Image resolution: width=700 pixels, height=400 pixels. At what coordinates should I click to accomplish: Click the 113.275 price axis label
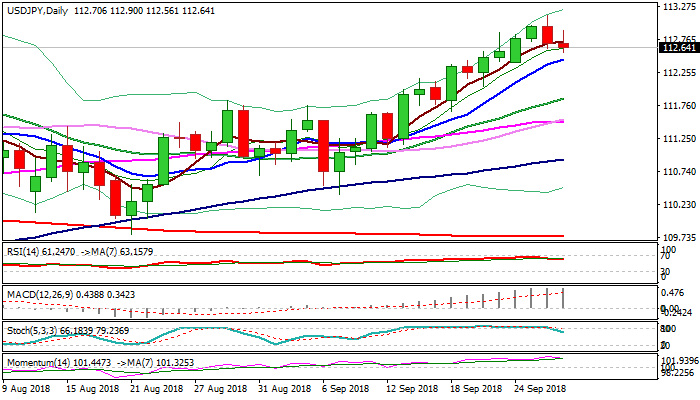679,8
